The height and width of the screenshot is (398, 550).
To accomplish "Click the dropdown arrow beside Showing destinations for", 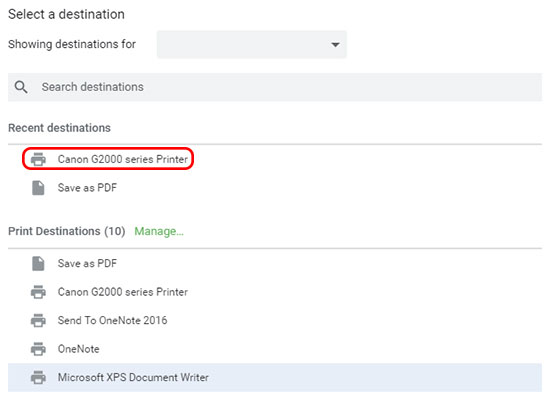I will pyautogui.click(x=335, y=45).
